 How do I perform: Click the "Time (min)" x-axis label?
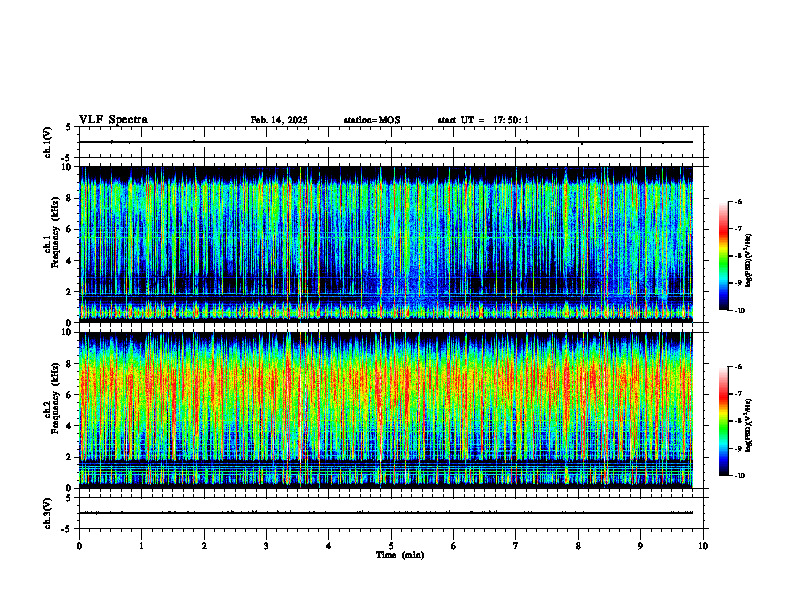pos(400,555)
